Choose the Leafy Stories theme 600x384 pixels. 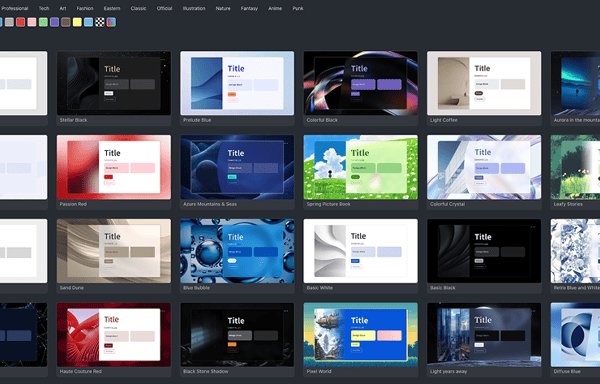(x=575, y=172)
